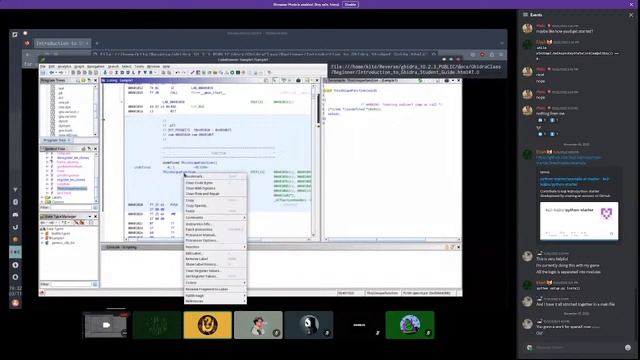The height and width of the screenshot is (360, 640).
Task: Choose Edit Label... in context menu
Action: pyautogui.click(x=215, y=253)
